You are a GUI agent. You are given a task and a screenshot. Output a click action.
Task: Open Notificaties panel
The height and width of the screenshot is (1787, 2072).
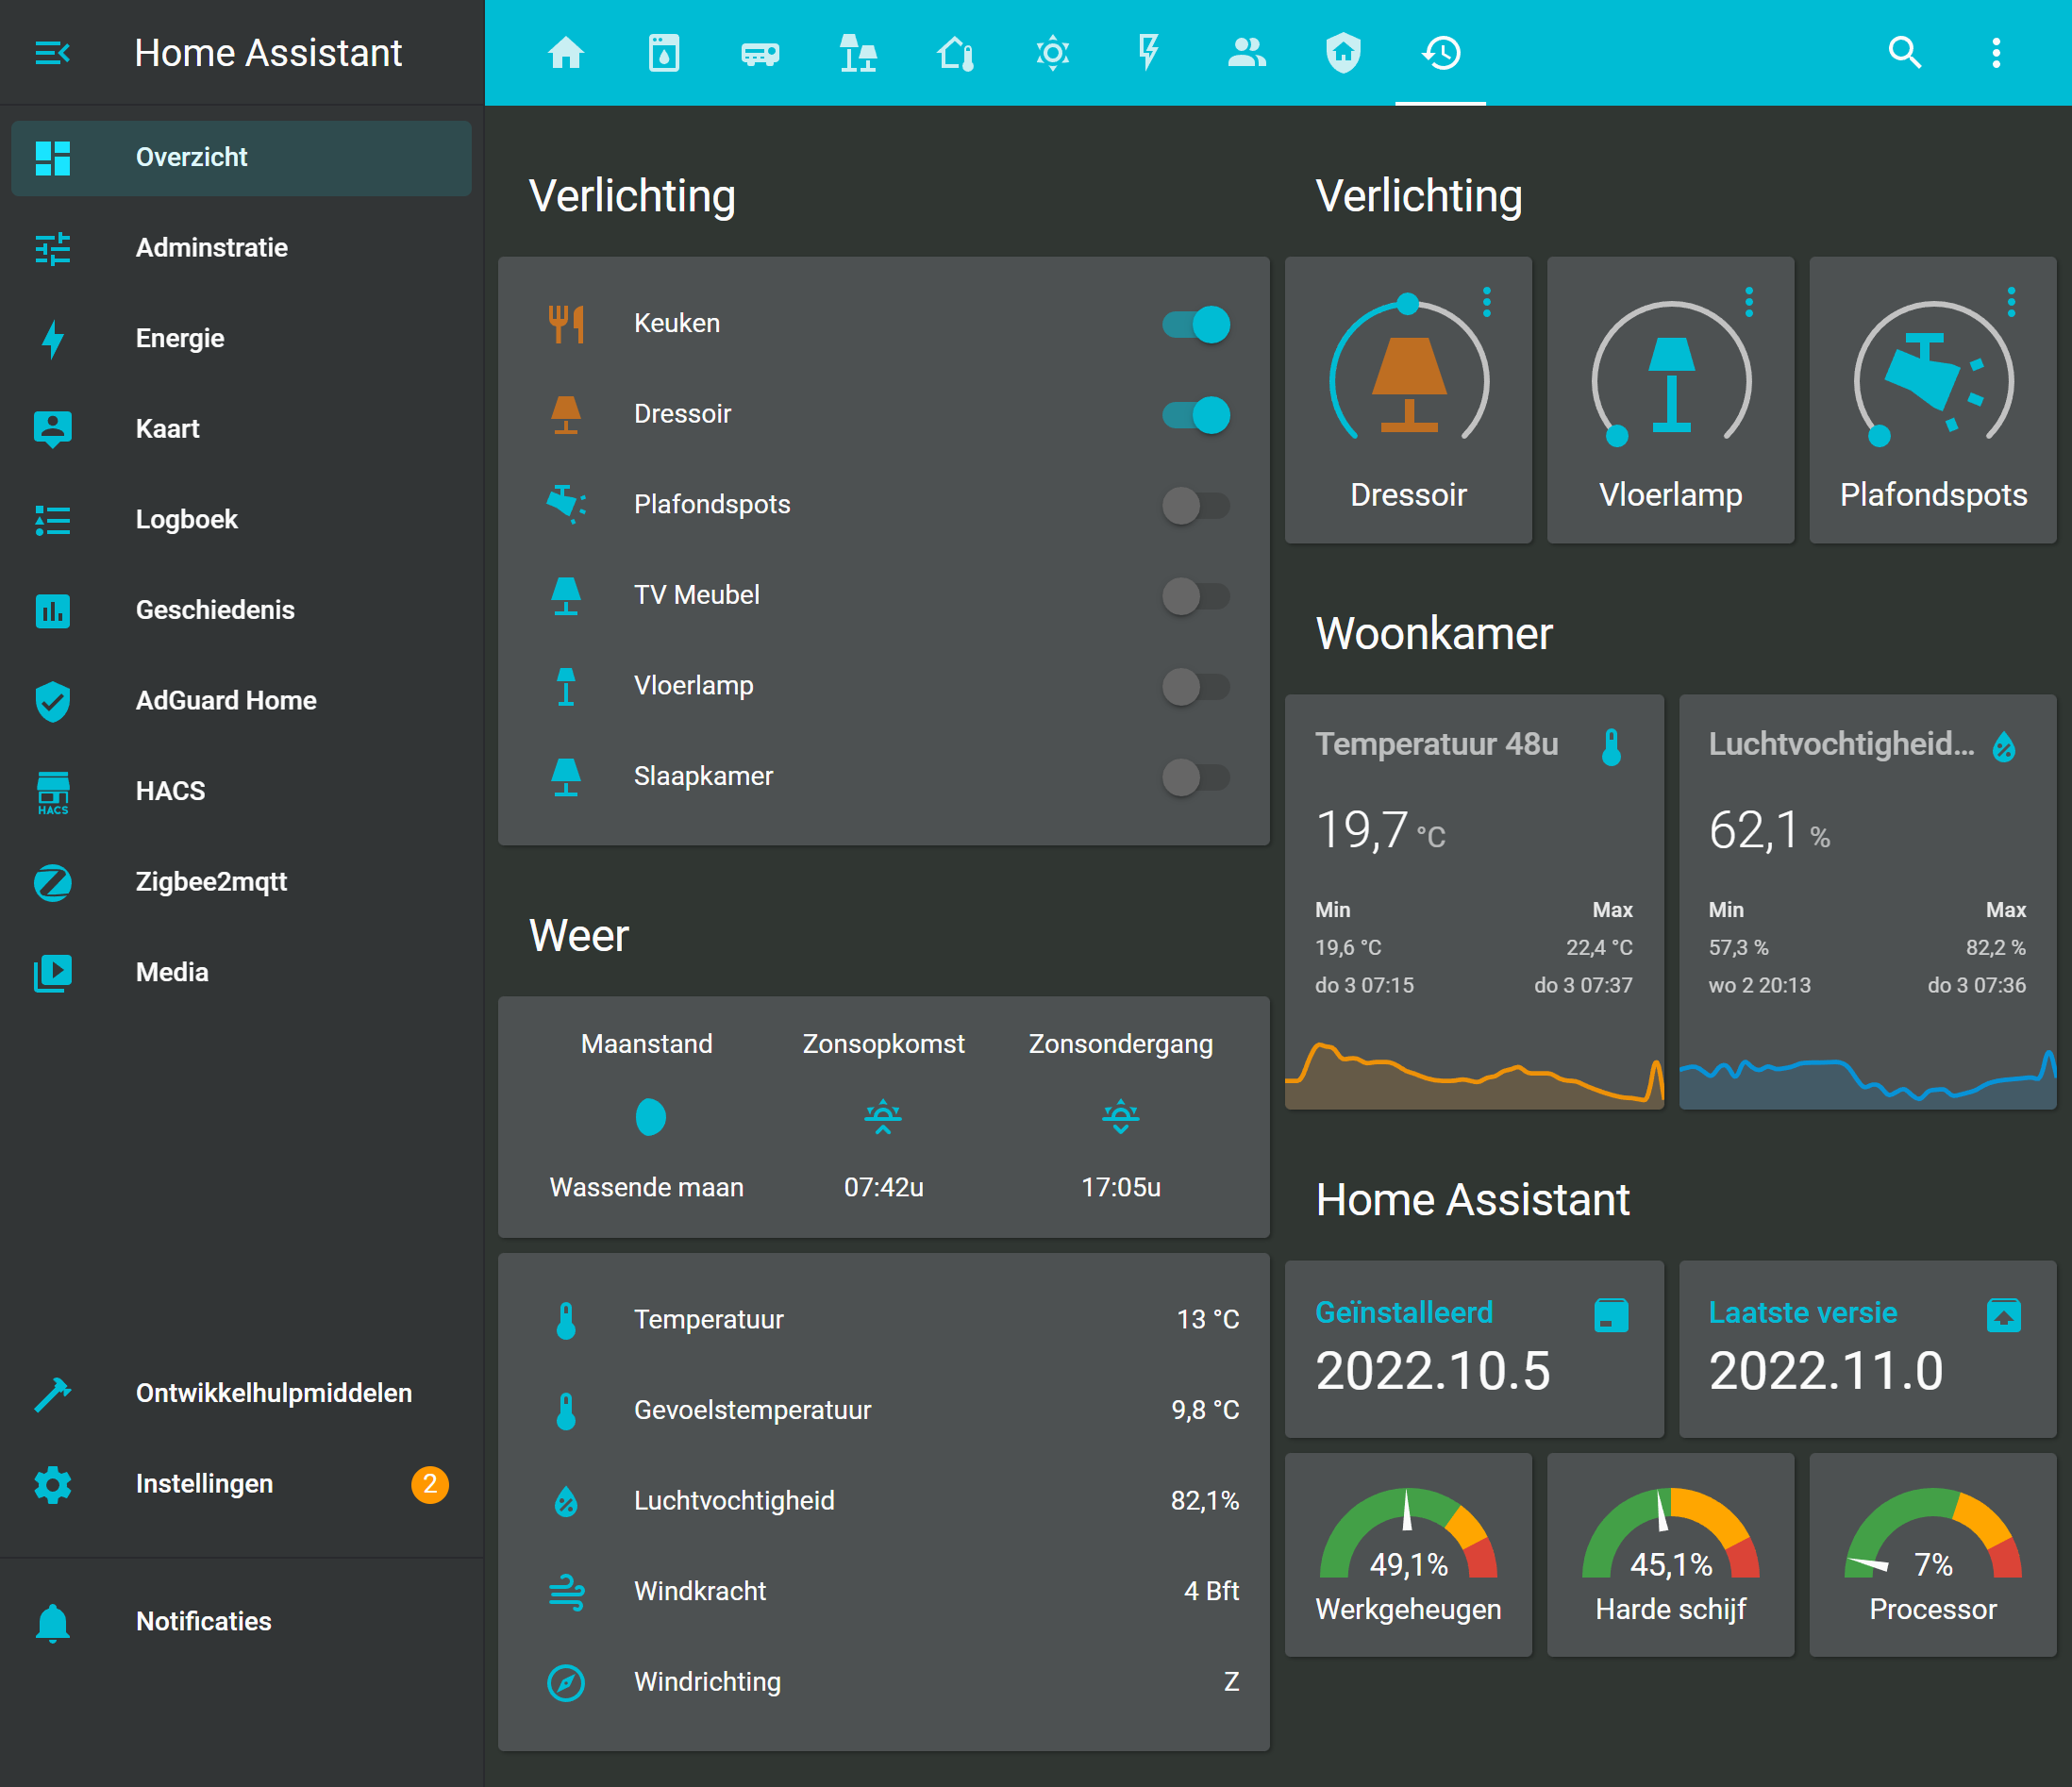tap(203, 1621)
